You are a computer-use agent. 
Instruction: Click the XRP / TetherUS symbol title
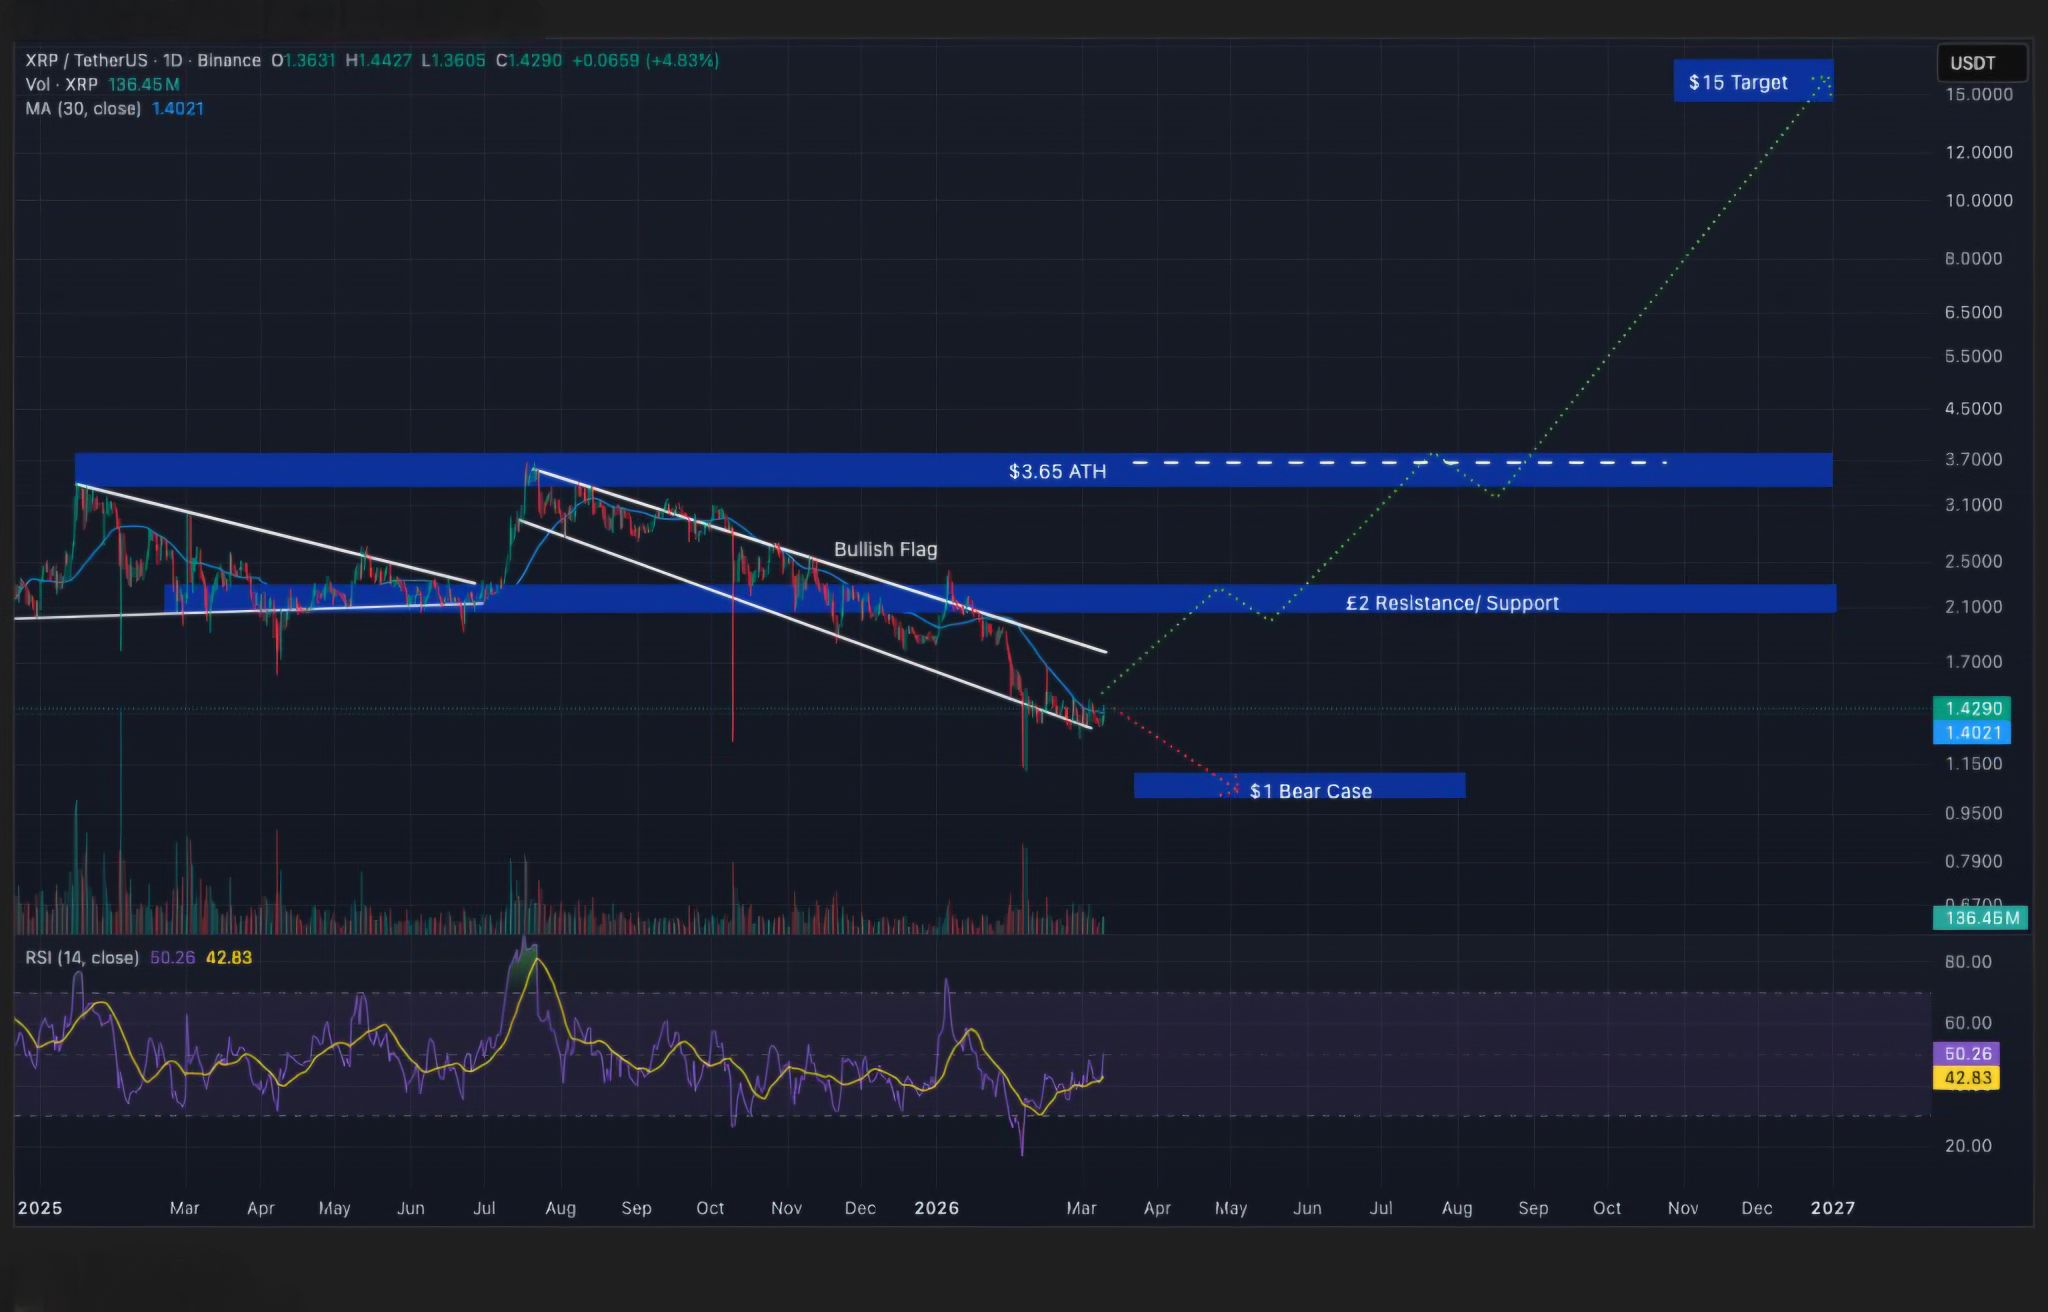86,60
